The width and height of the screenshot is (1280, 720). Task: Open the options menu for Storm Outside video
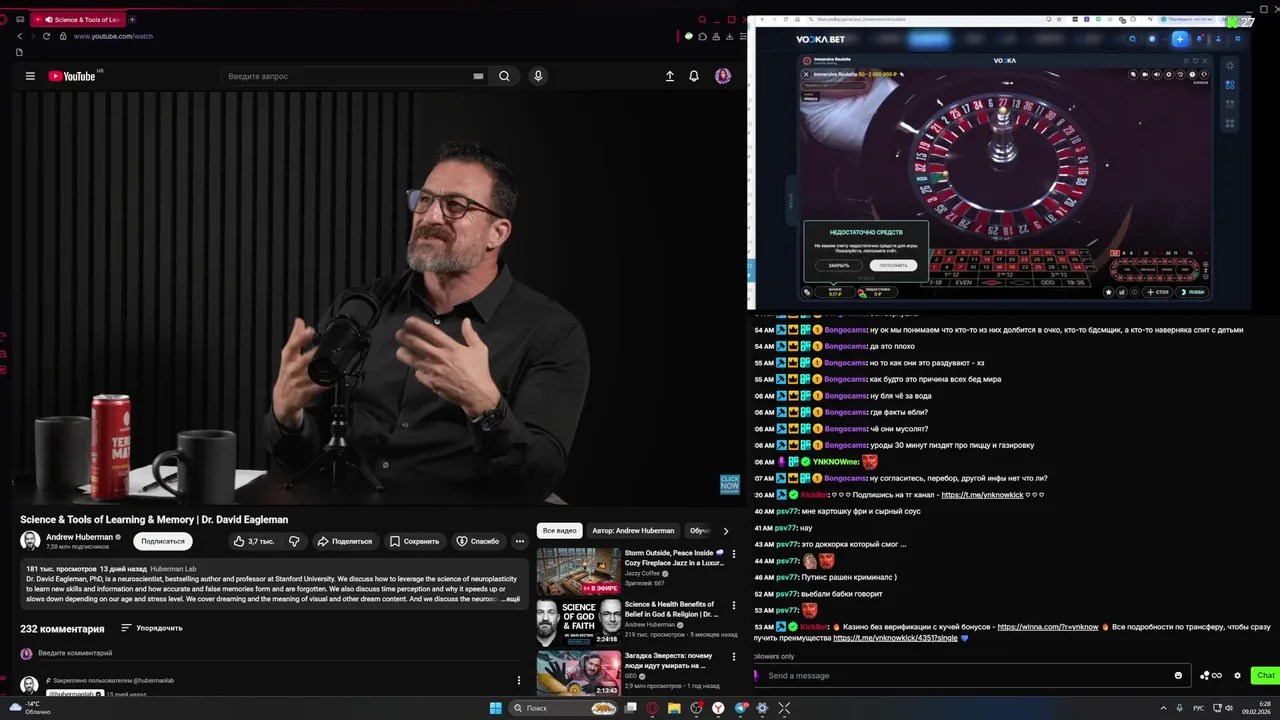(734, 554)
